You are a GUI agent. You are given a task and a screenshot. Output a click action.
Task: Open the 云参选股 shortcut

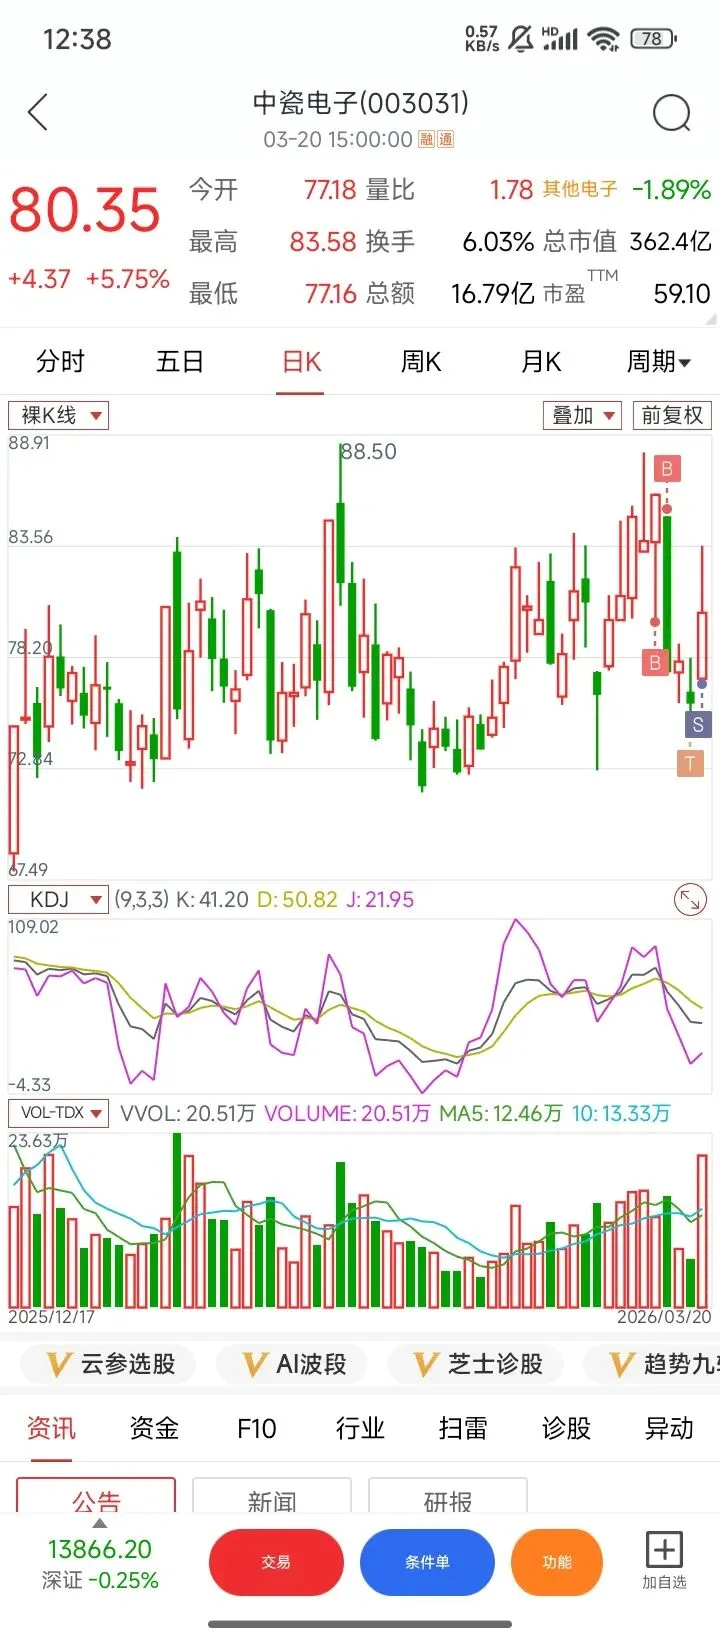[x=108, y=1364]
